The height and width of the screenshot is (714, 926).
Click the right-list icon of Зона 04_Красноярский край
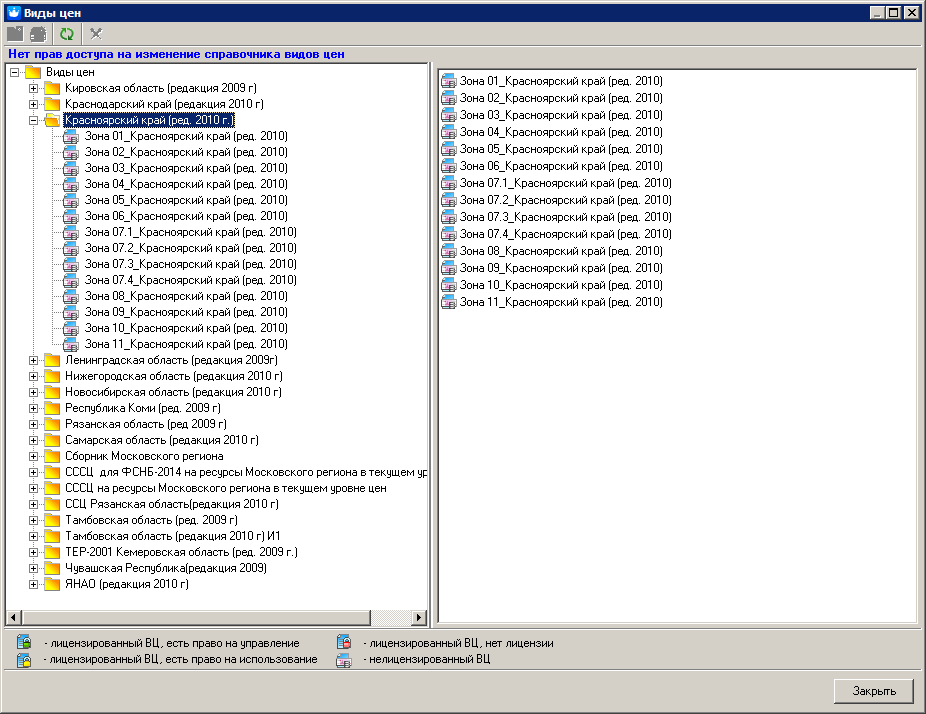pyautogui.click(x=449, y=132)
